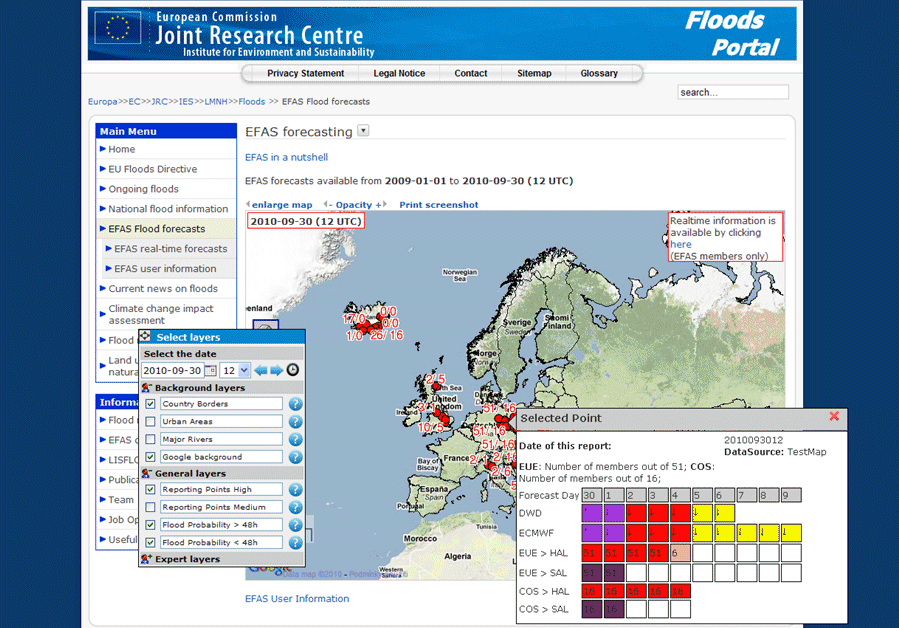This screenshot has width=899, height=628.
Task: Tick the Reporting Points Medium checkbox
Action: (x=150, y=507)
